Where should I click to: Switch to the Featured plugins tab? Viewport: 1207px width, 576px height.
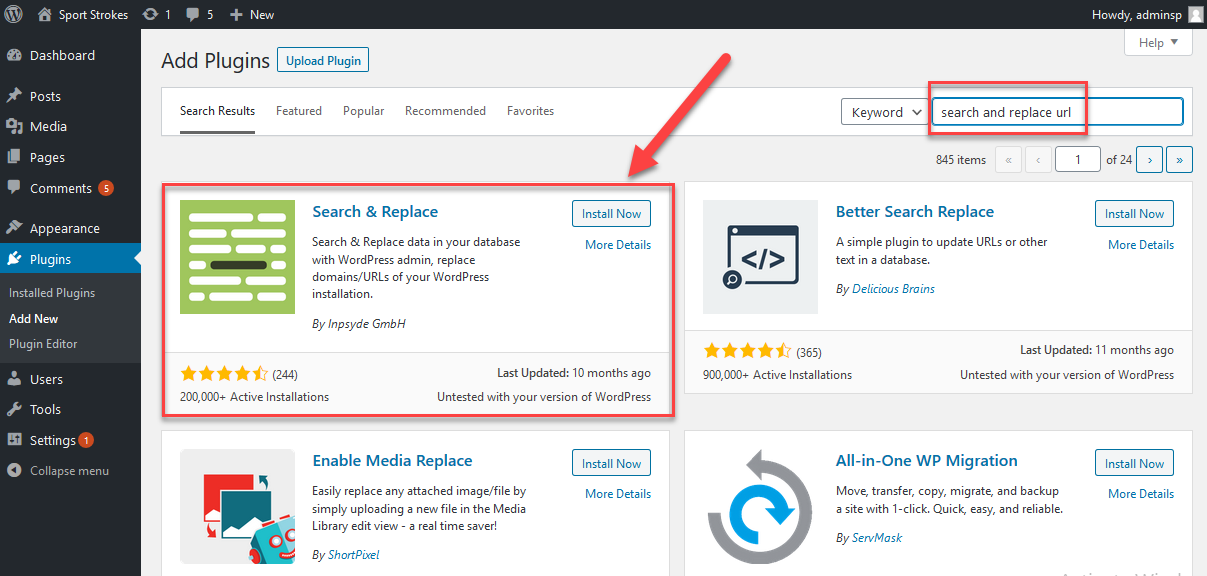click(298, 111)
